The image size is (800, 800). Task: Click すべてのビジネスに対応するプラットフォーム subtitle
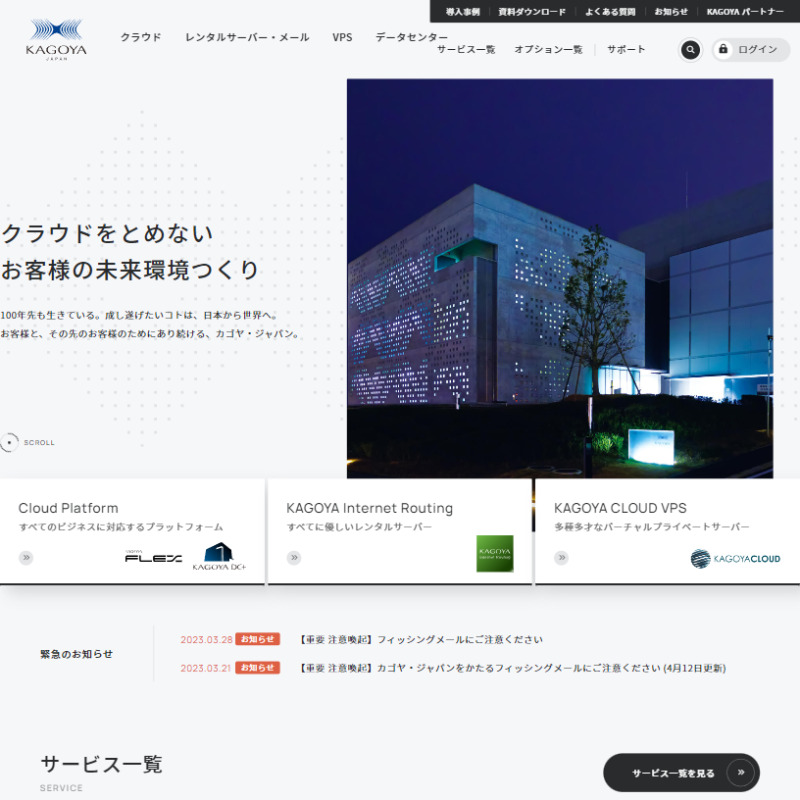121,527
